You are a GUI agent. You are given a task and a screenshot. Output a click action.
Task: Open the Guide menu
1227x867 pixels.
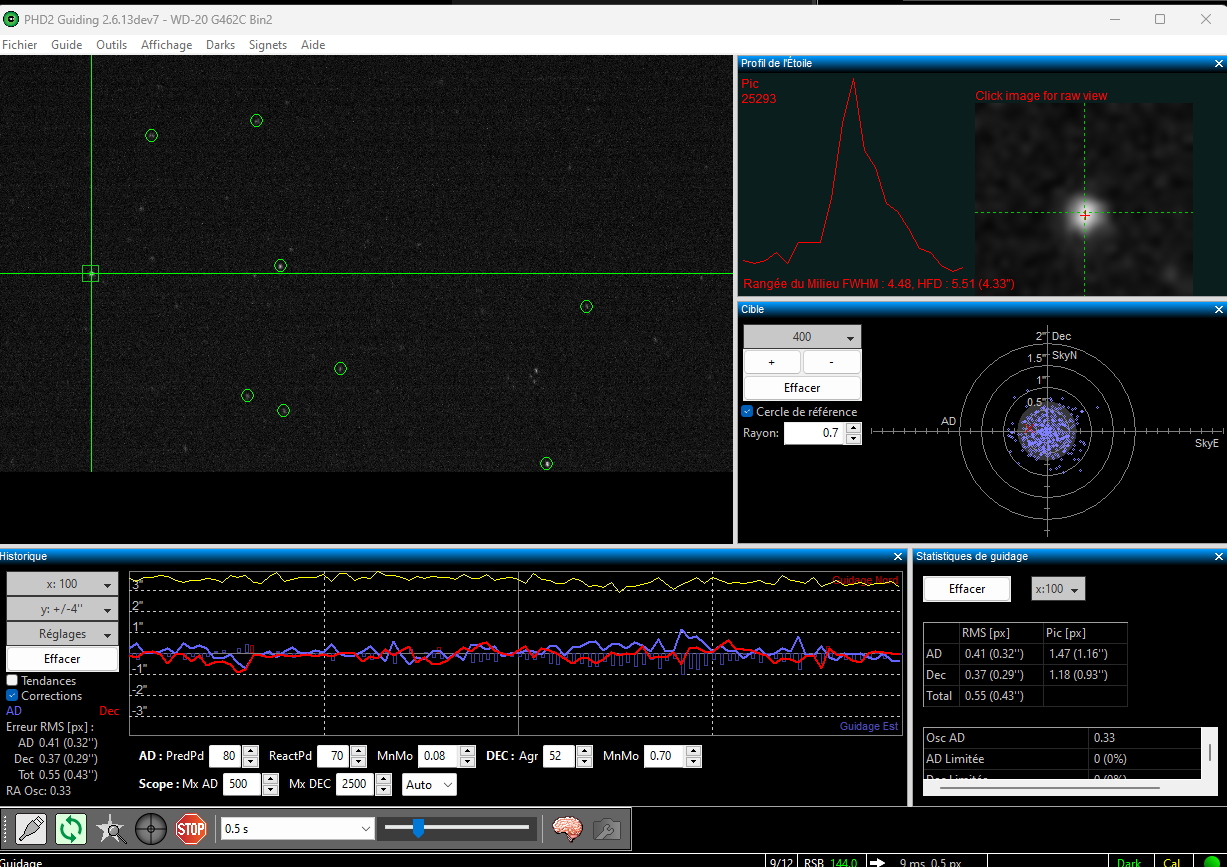67,45
